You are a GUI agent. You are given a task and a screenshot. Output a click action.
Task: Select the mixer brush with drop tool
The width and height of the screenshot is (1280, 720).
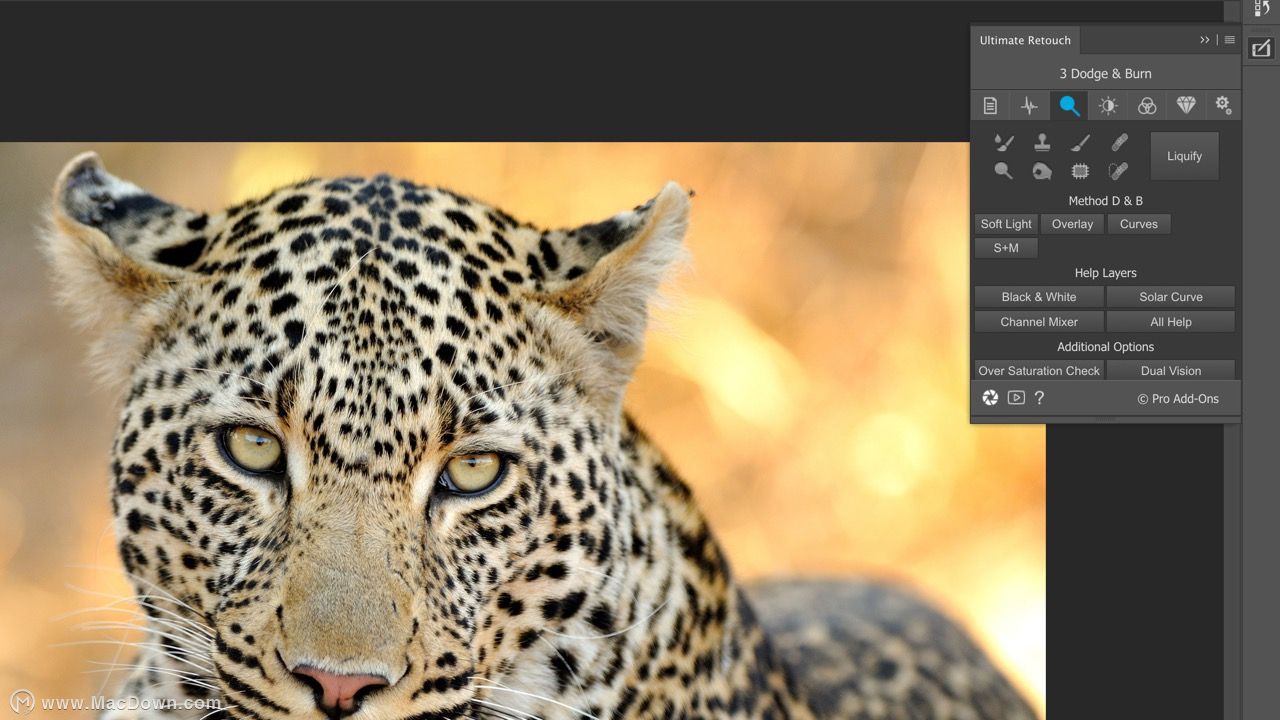tap(1004, 143)
